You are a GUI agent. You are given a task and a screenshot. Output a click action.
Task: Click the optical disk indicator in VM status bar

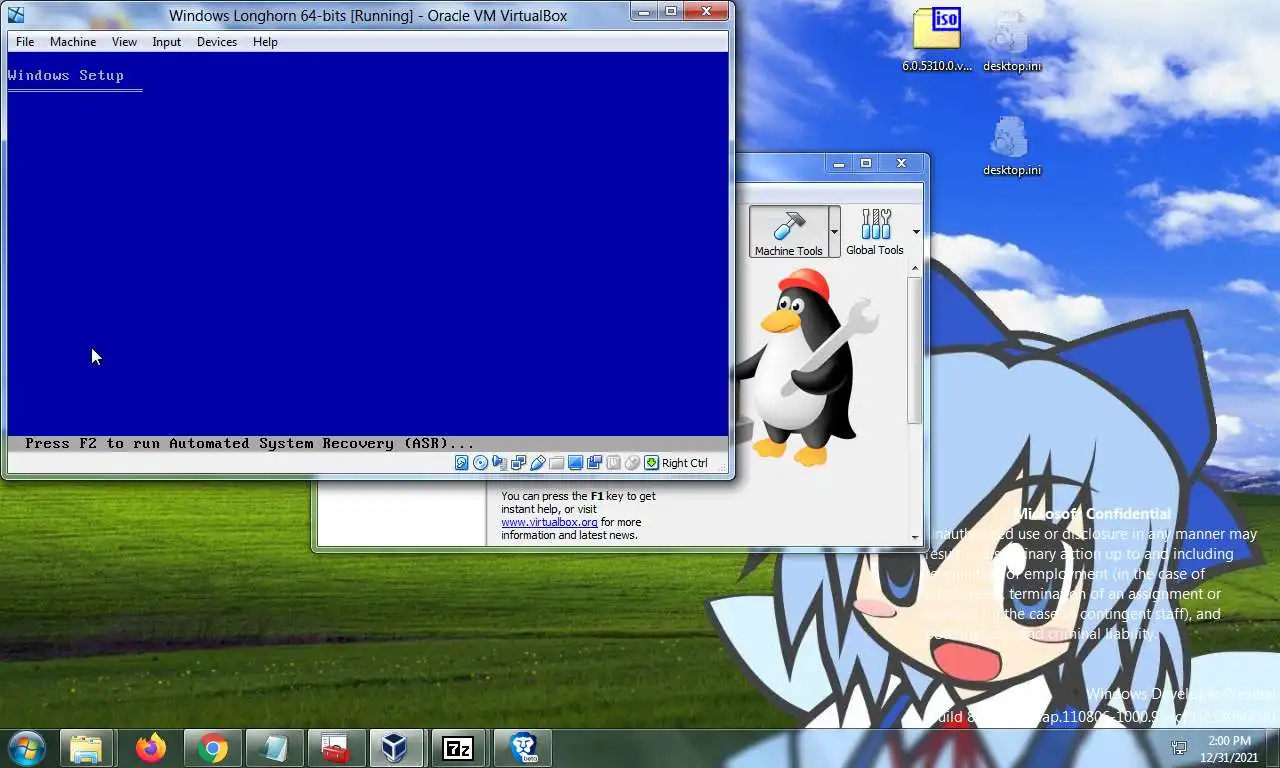[480, 463]
